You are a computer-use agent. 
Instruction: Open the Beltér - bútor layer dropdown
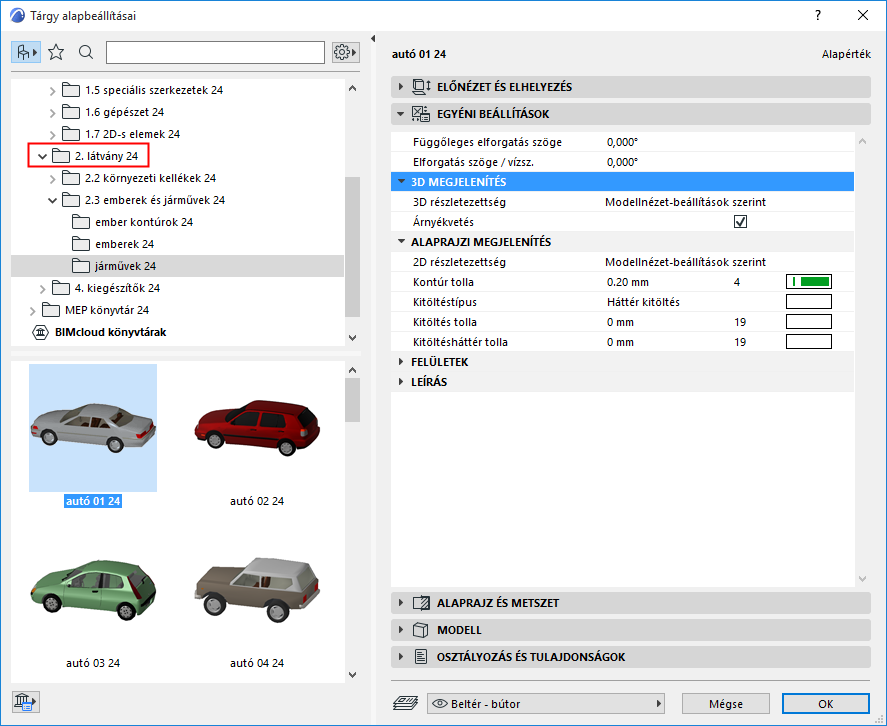click(546, 703)
